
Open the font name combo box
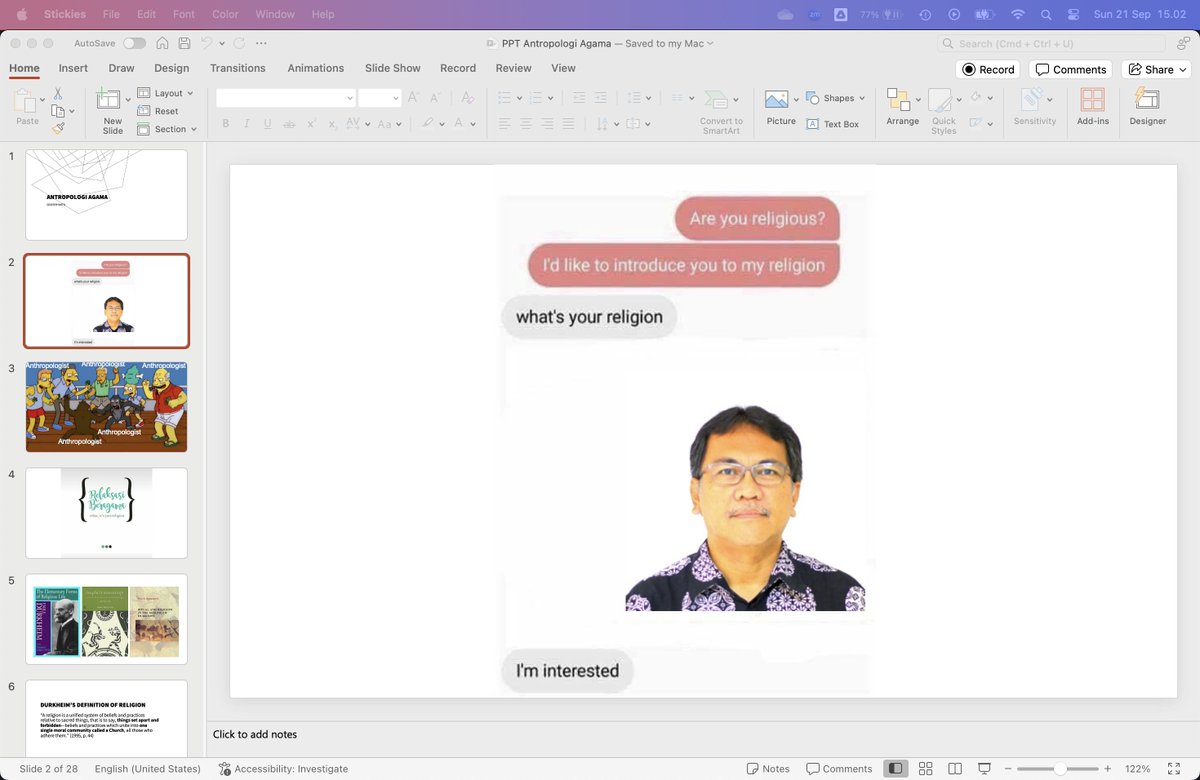[x=286, y=97]
